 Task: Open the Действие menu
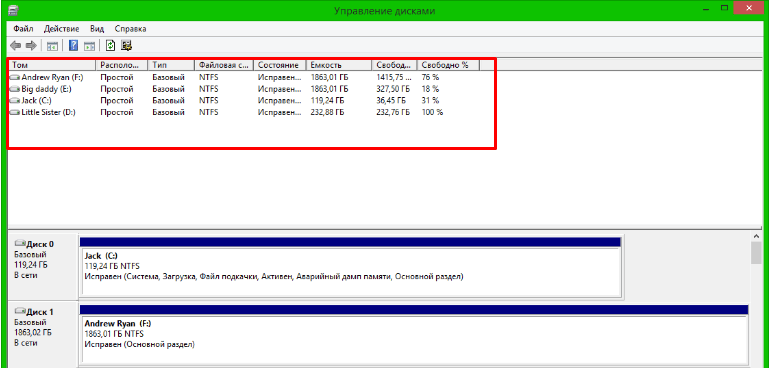[61, 29]
